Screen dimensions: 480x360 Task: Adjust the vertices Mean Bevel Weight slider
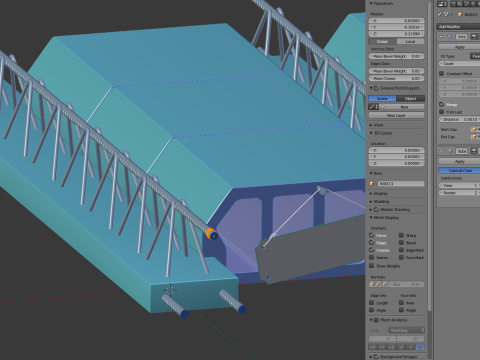(396, 56)
